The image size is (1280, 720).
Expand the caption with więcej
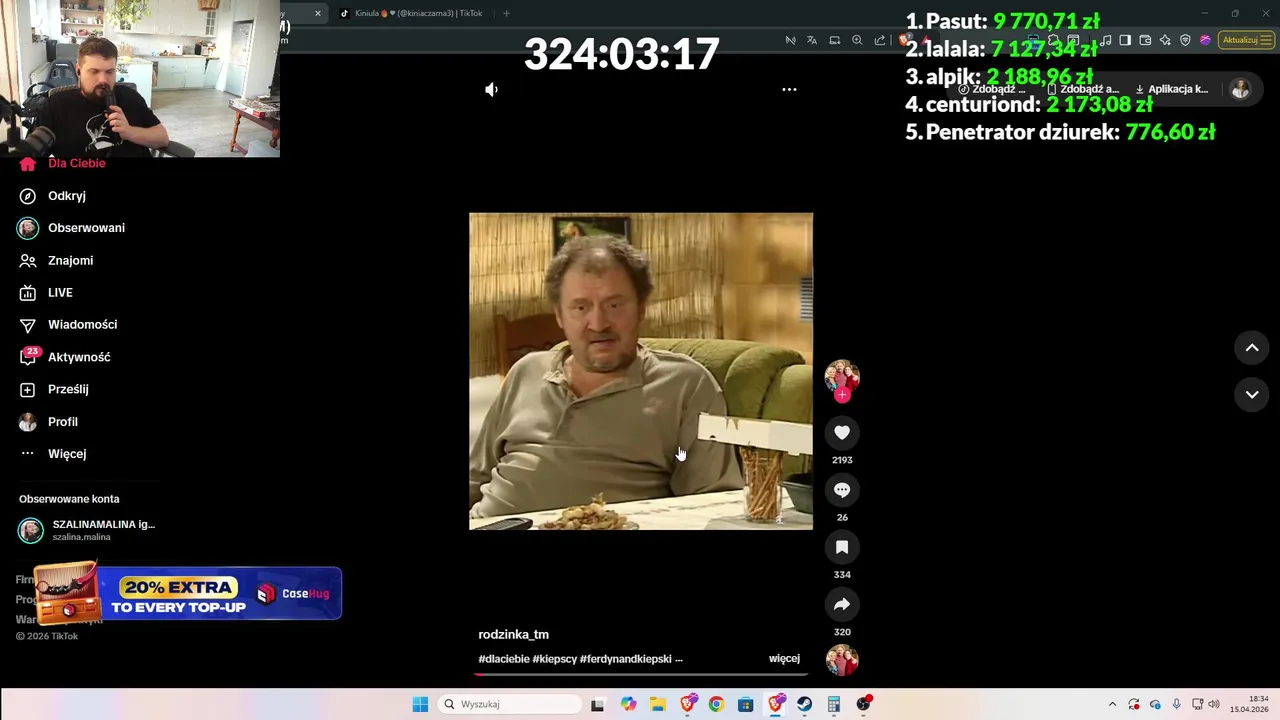click(x=784, y=659)
